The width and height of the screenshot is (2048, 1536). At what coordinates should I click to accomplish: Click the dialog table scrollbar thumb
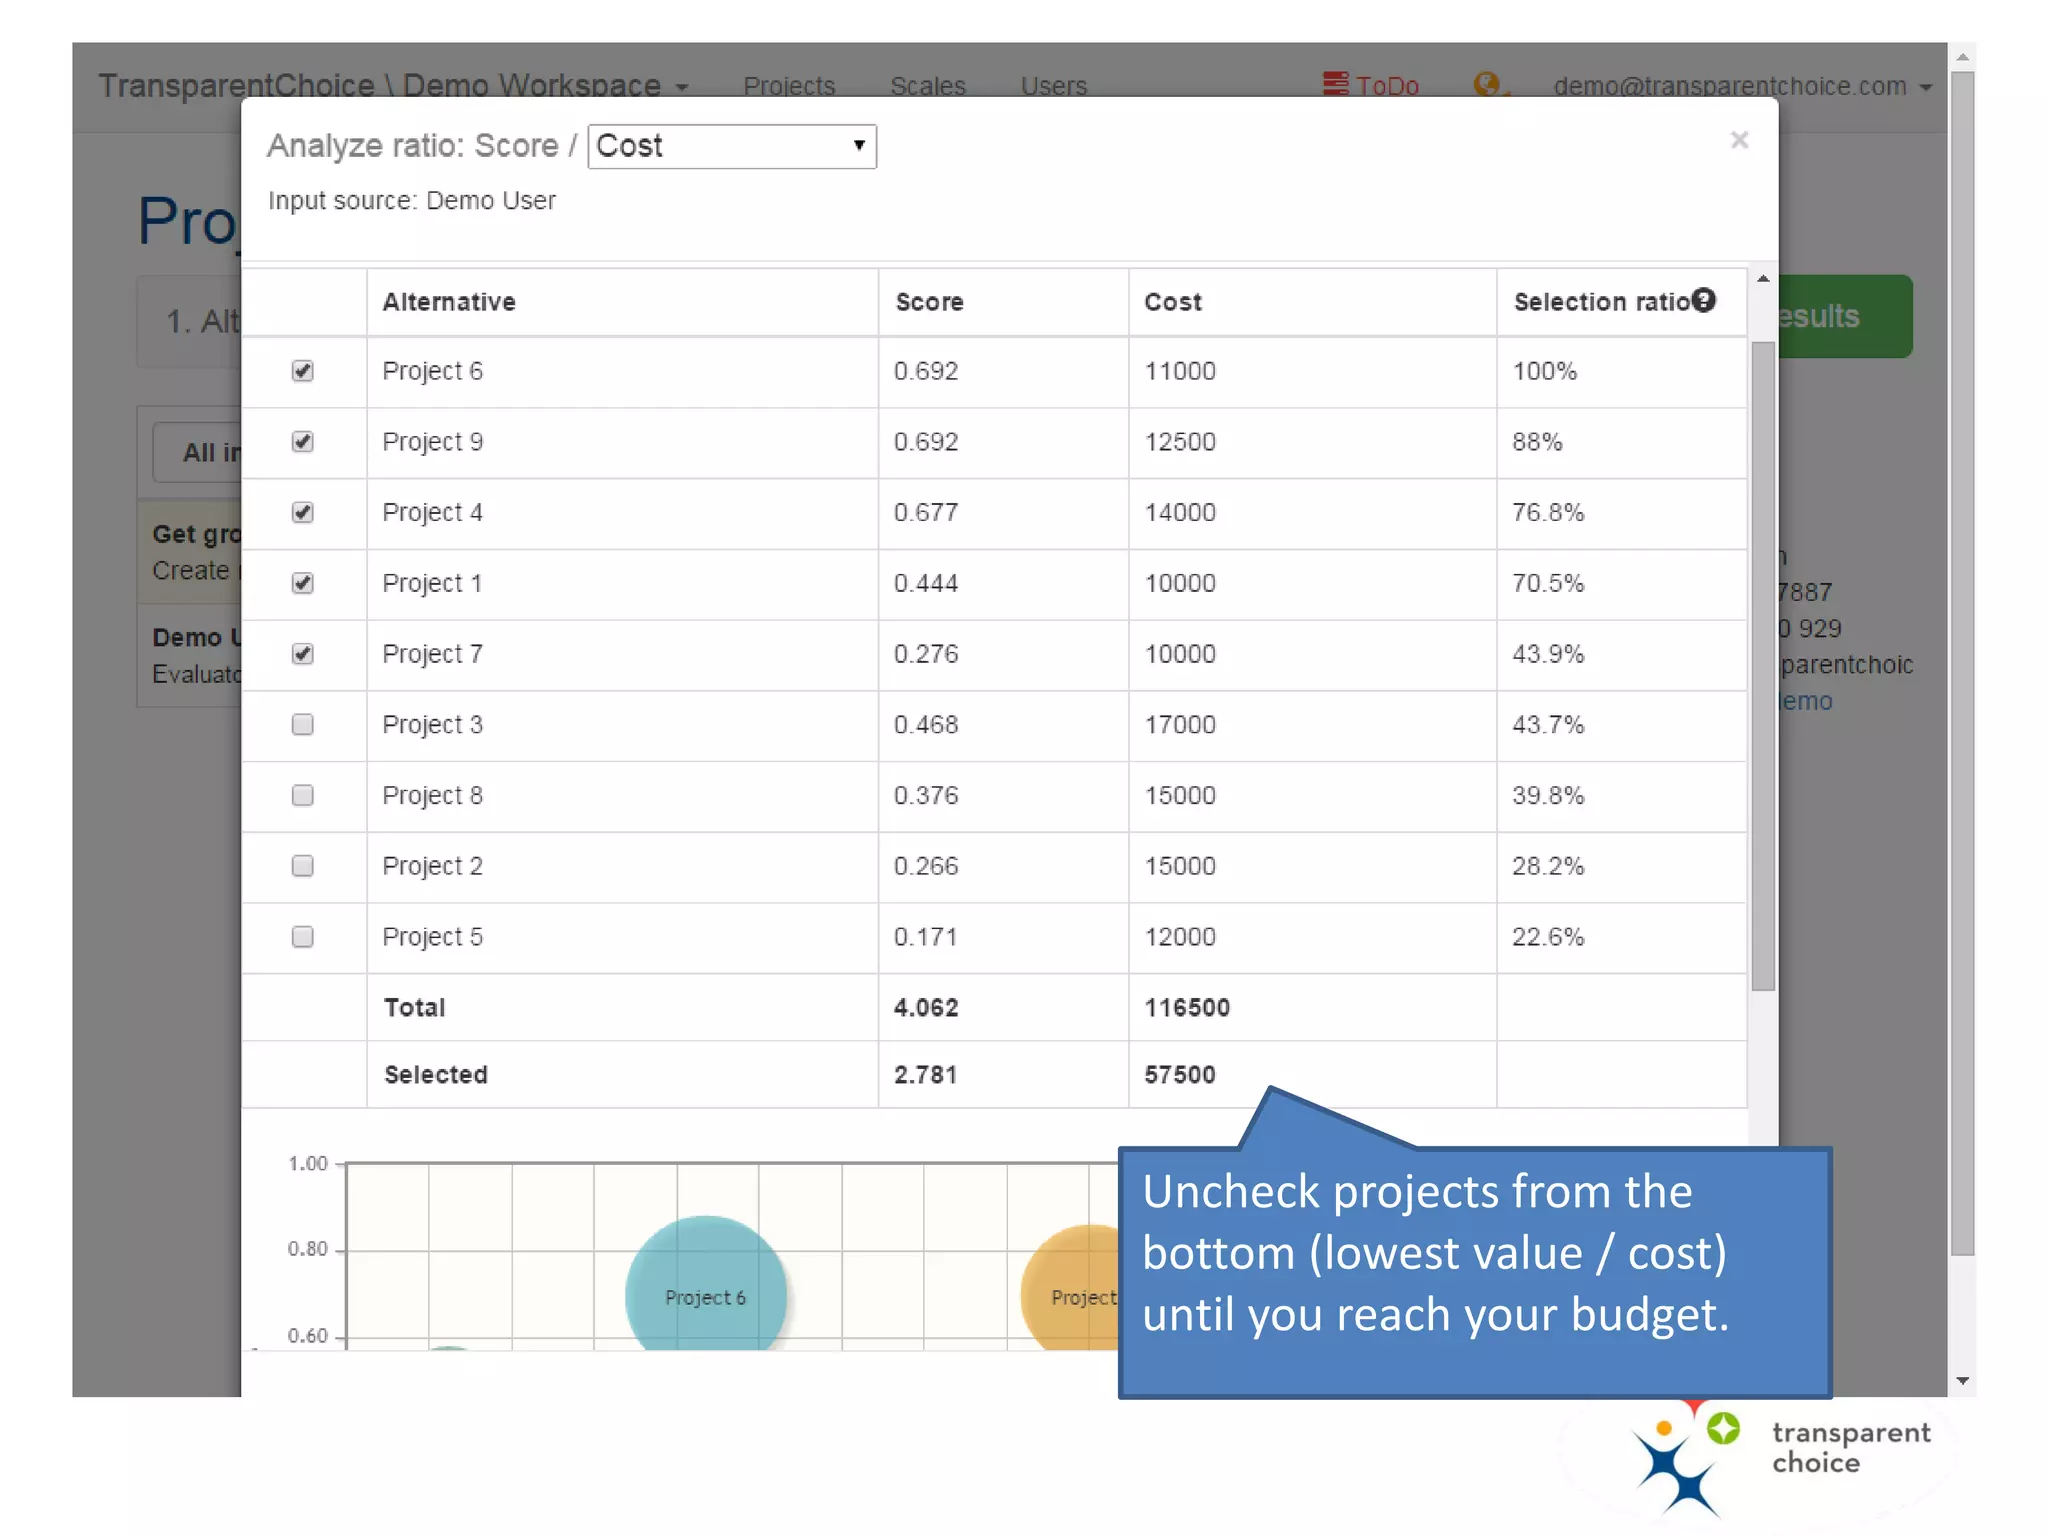1763,666
